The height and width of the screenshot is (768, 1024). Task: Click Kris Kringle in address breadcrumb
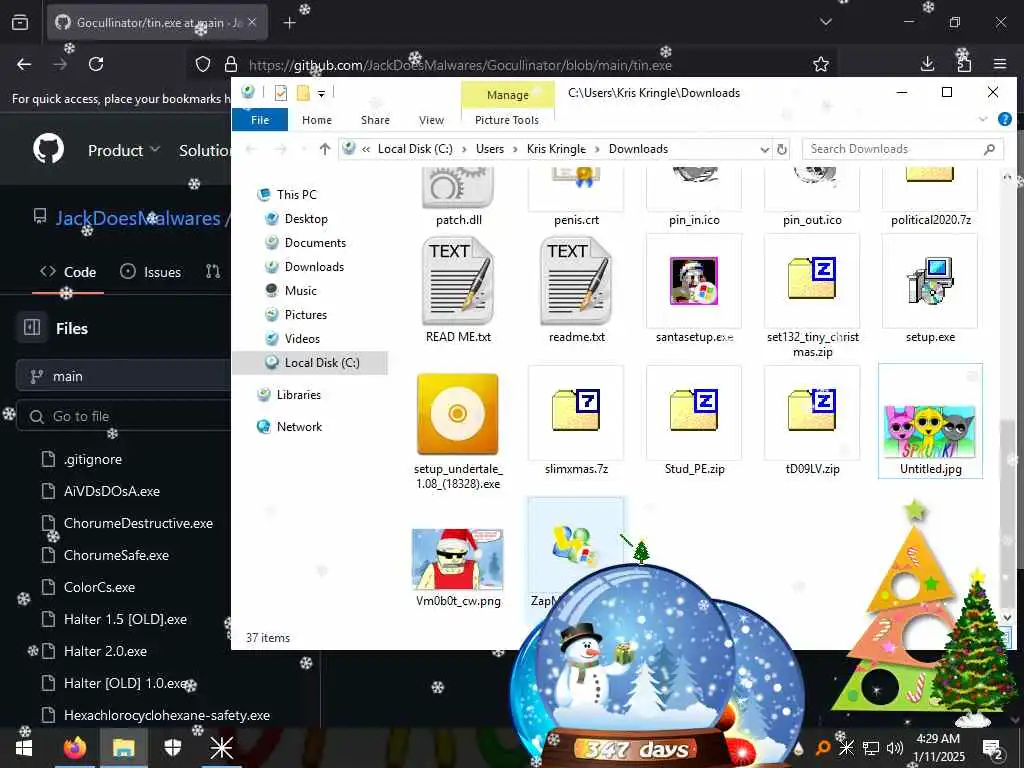coord(556,149)
